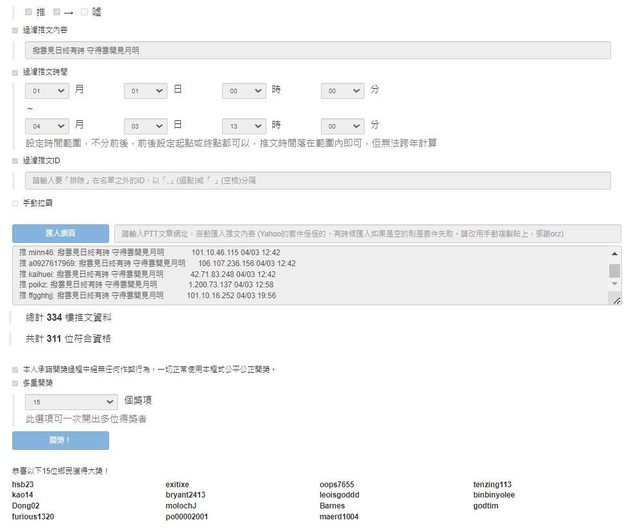
Task: Toggle the 推 checkbox
Action: point(29,12)
